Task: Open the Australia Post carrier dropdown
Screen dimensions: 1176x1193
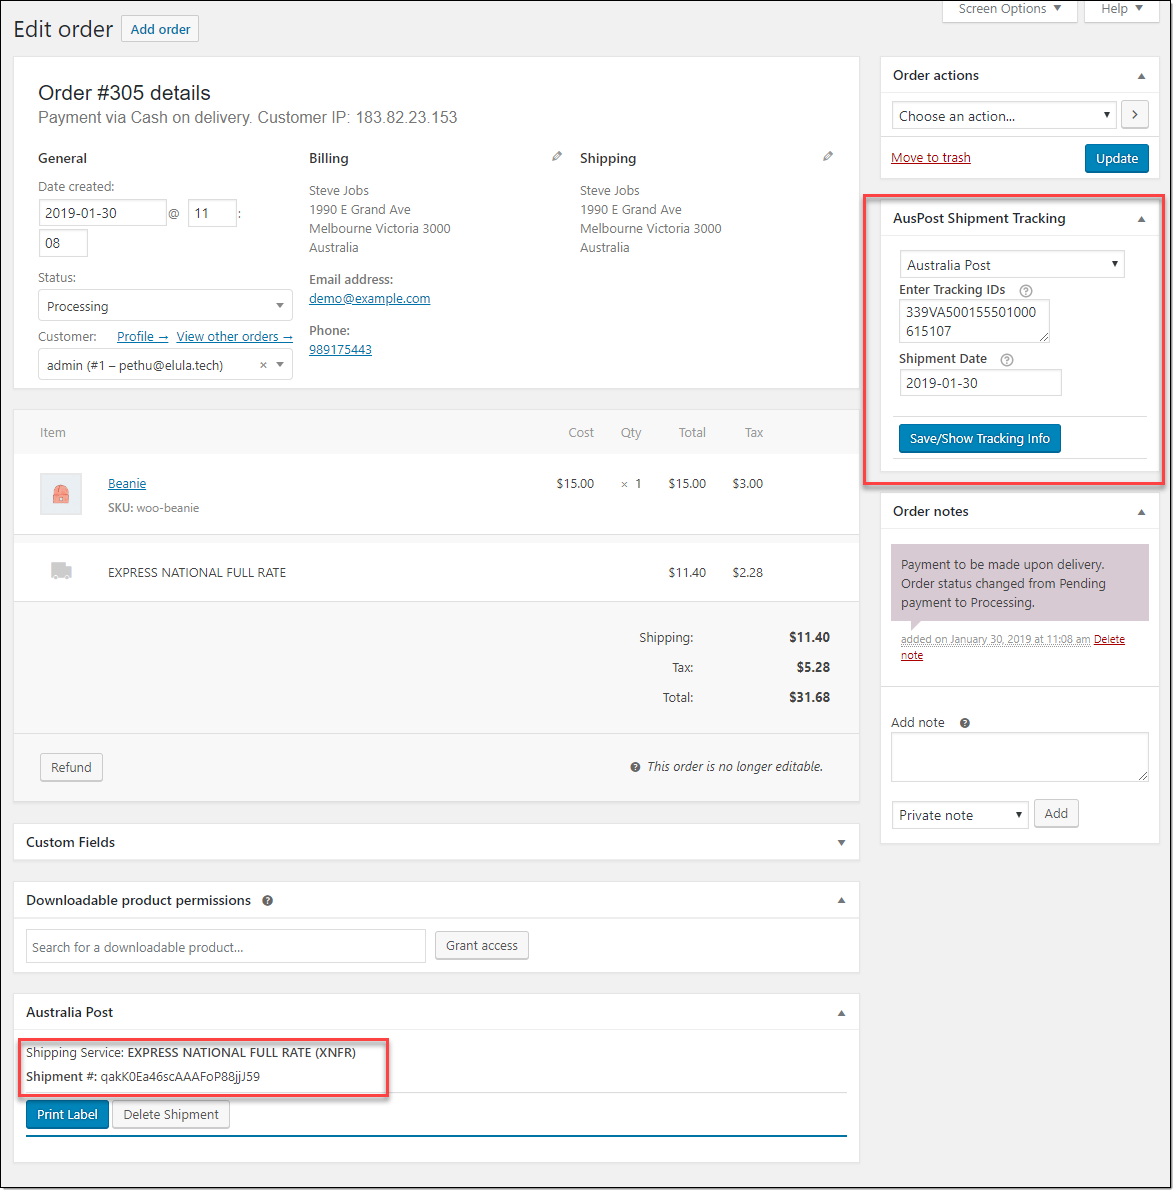Action: tap(1012, 265)
